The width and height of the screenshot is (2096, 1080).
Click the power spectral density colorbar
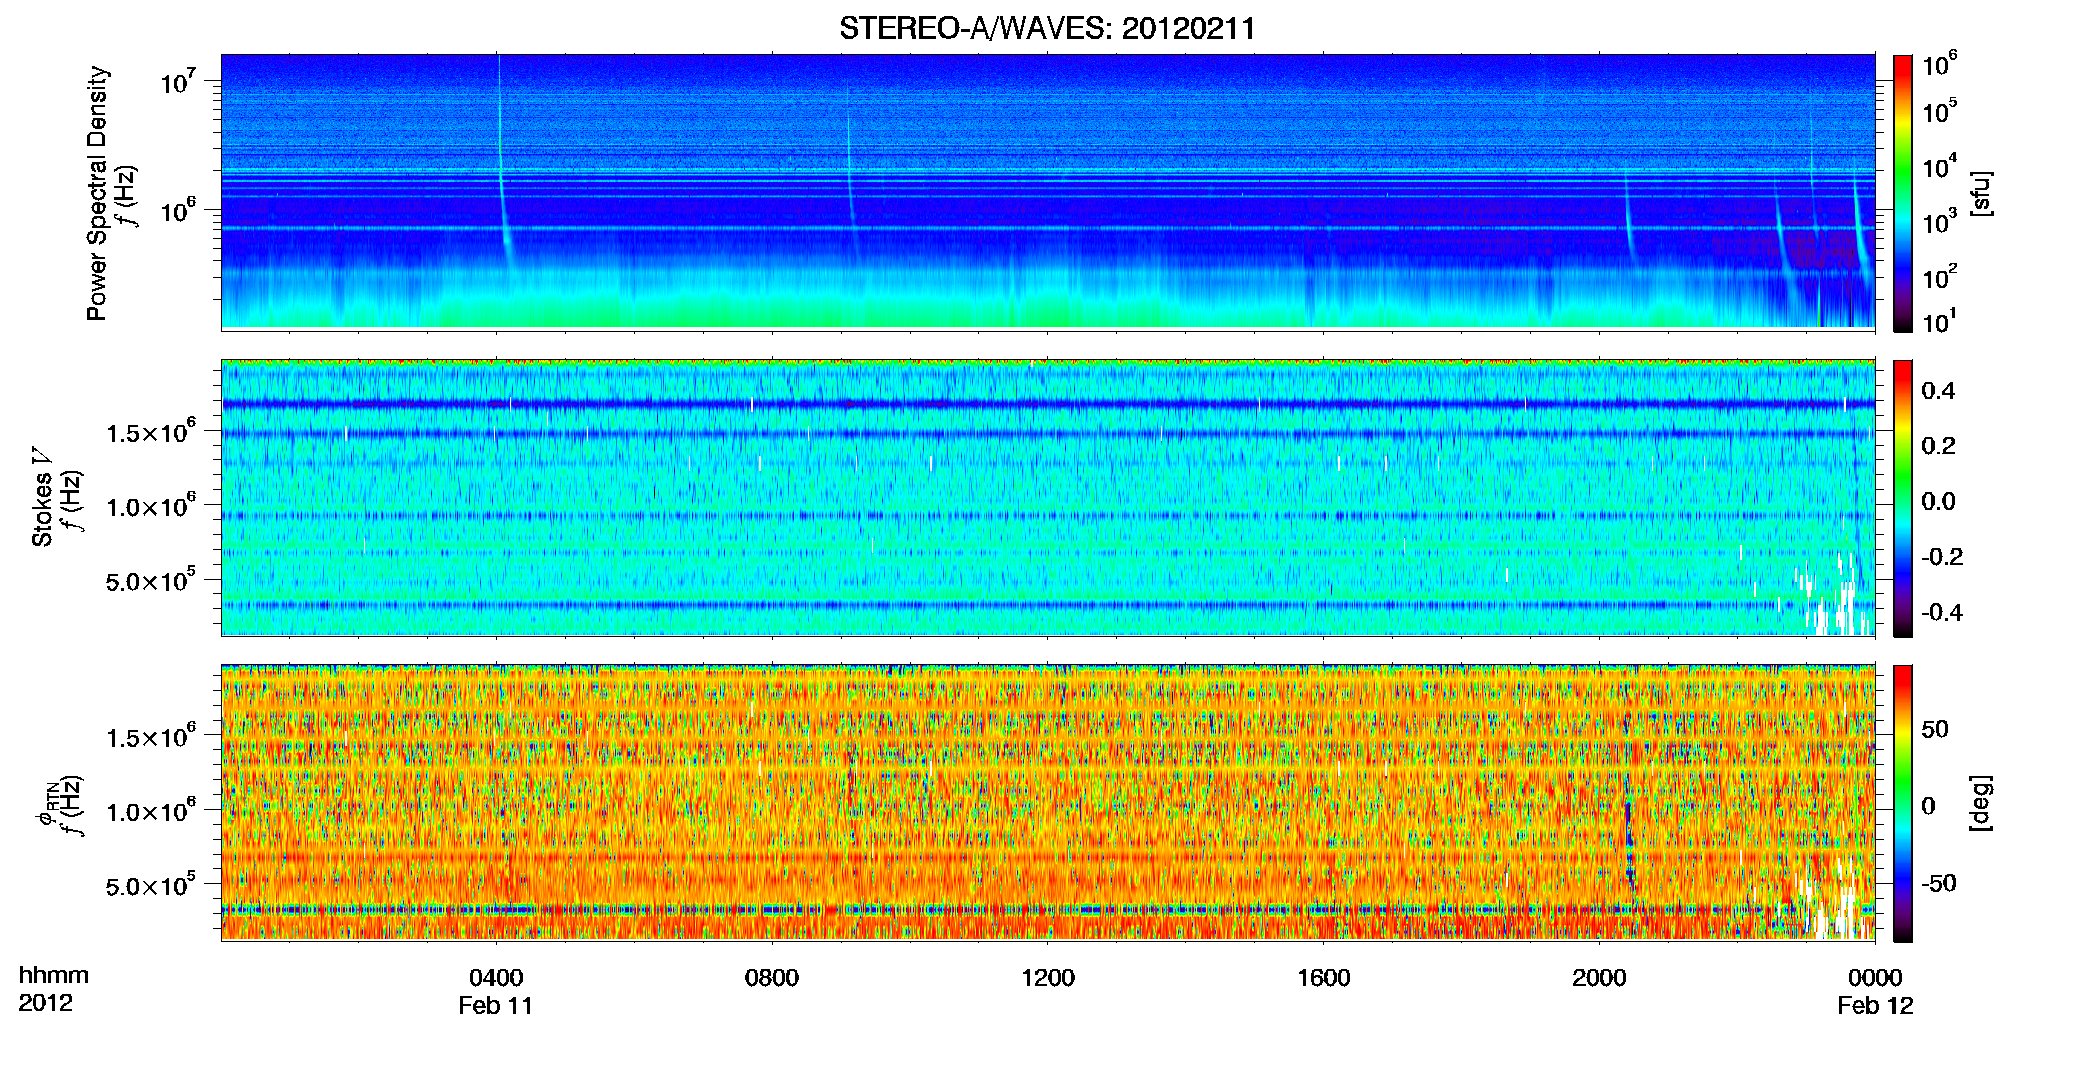pyautogui.click(x=1903, y=193)
